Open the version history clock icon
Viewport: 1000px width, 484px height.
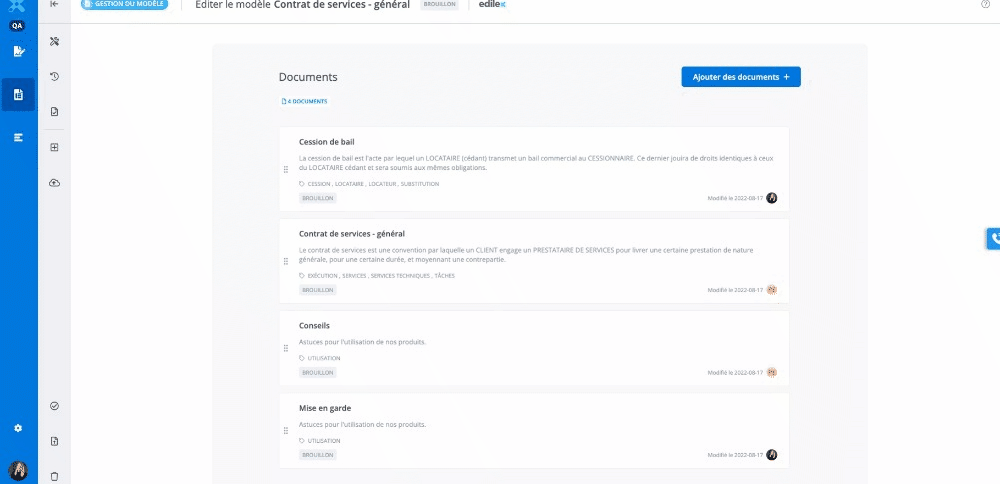(54, 76)
